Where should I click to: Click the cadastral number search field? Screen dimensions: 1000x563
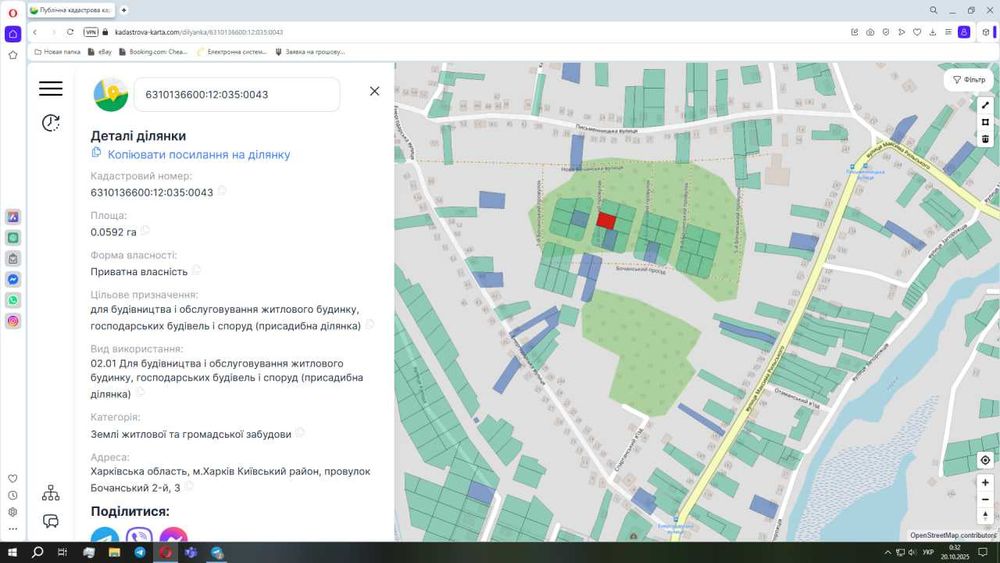pyautogui.click(x=236, y=95)
